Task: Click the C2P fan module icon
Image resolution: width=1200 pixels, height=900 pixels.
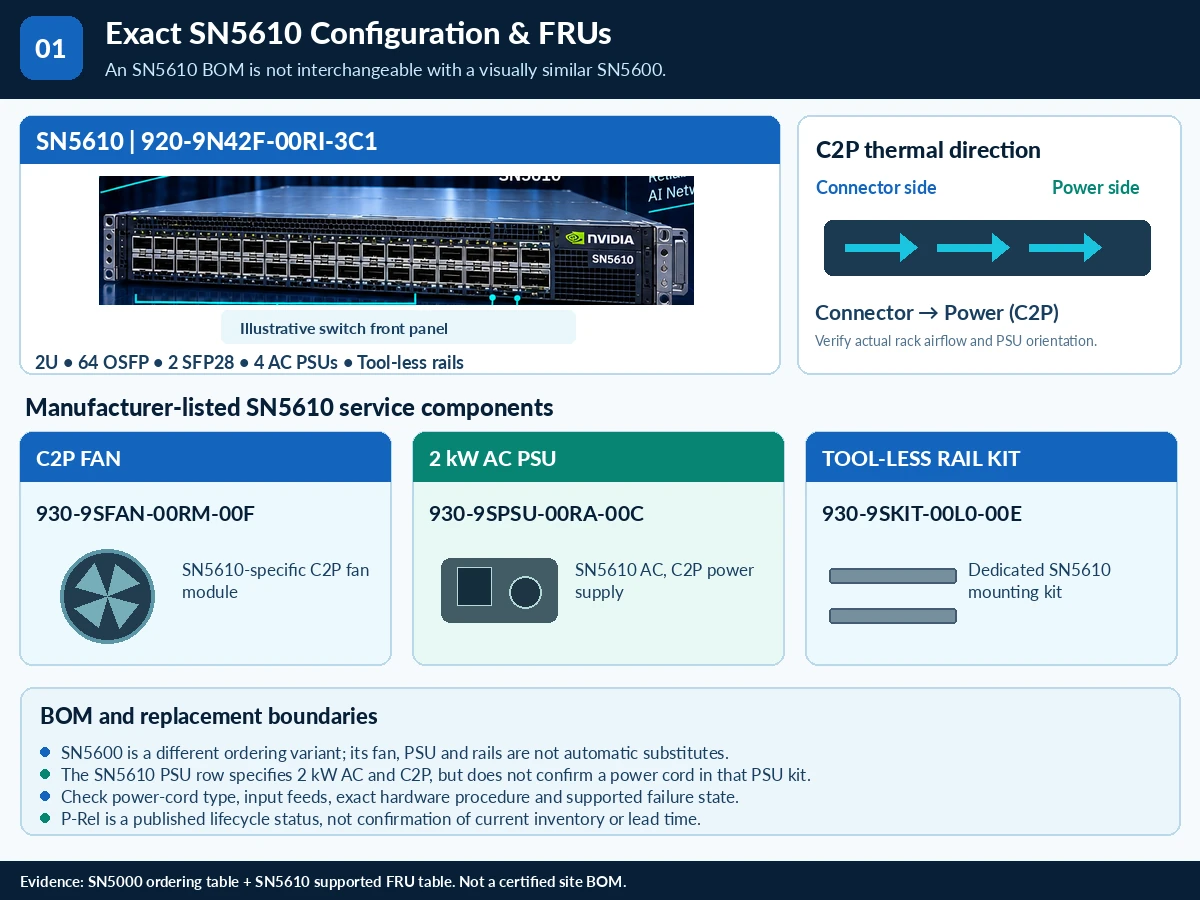Action: pyautogui.click(x=108, y=596)
